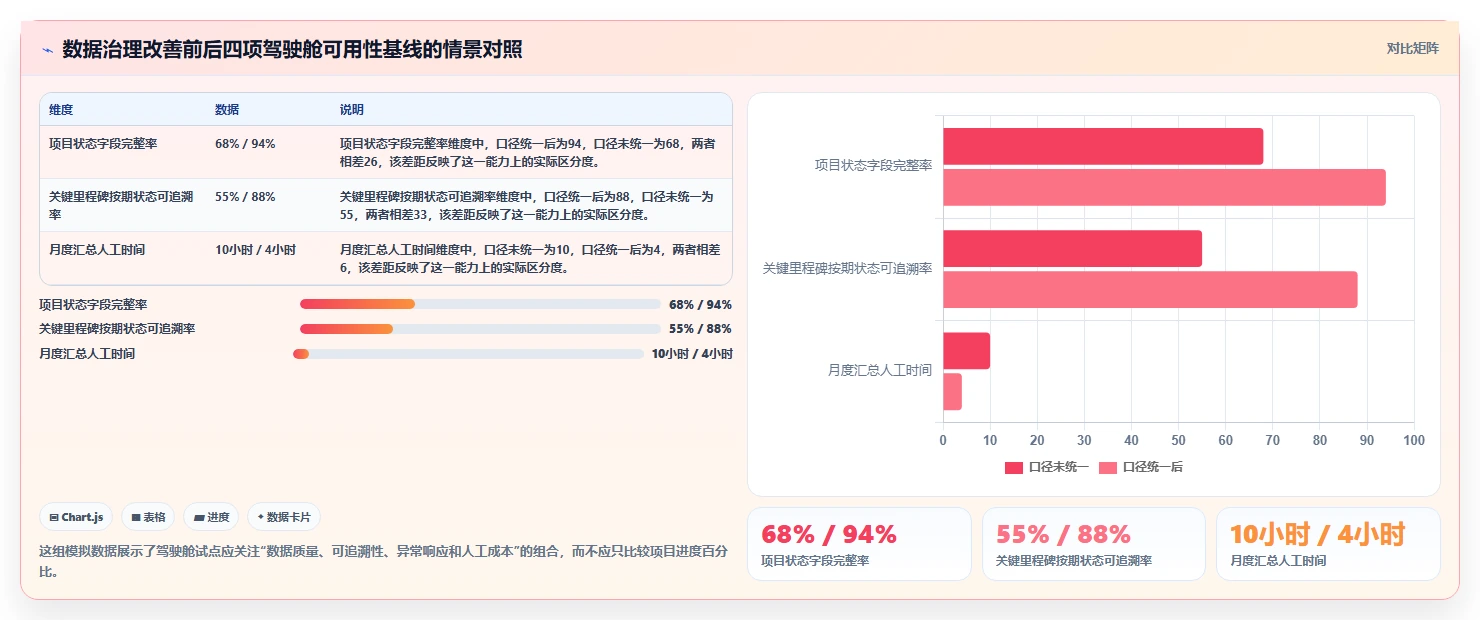This screenshot has width=1480, height=620.
Task: Click the 维度 column header
Action: pos(61,110)
